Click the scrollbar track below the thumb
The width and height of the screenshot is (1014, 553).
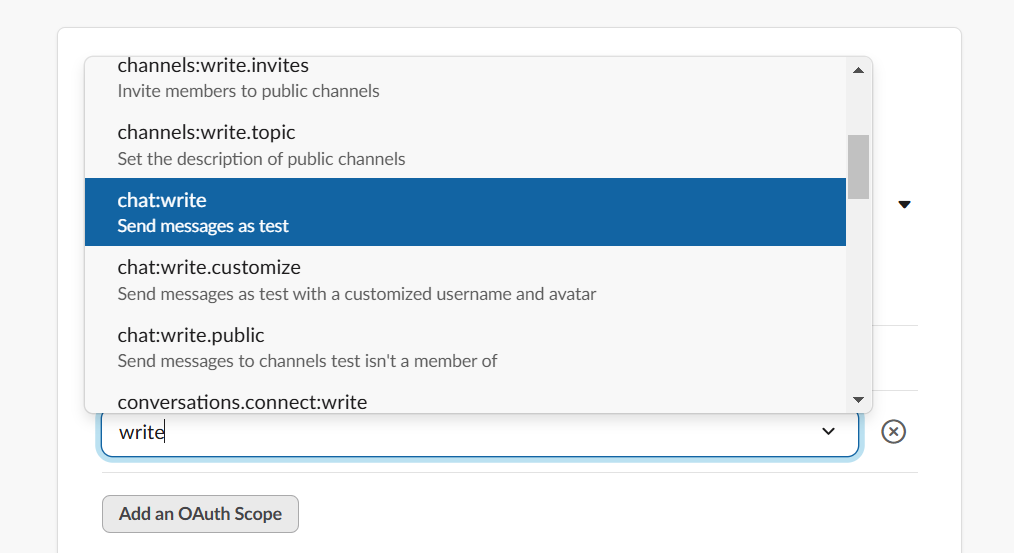858,300
